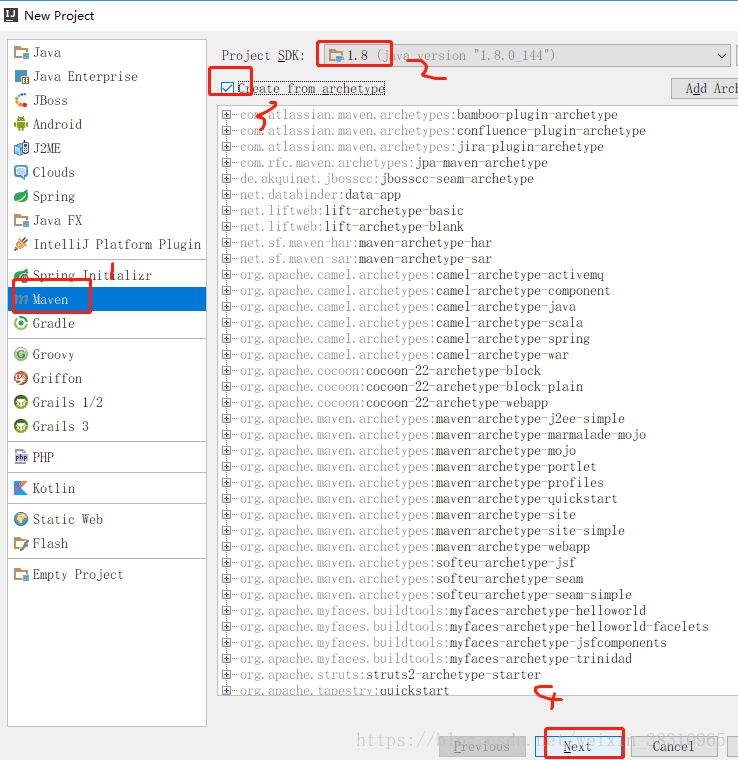Screen dimensions: 738x760
Task: Click the Next button
Action: click(578, 746)
